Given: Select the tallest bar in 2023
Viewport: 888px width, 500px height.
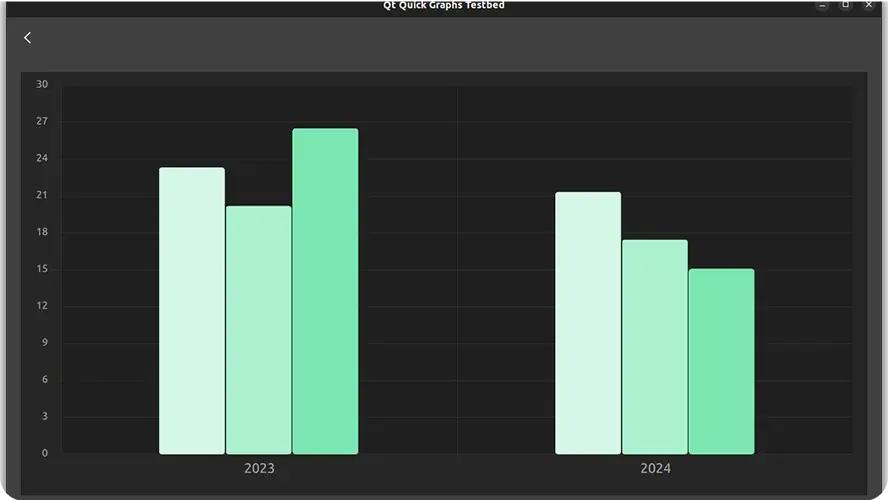Looking at the screenshot, I should pos(325,291).
